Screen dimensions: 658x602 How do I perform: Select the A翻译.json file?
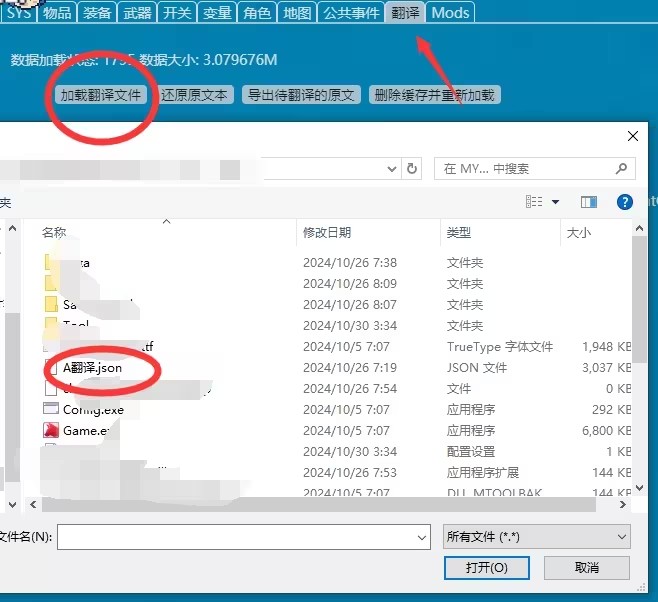coord(92,368)
